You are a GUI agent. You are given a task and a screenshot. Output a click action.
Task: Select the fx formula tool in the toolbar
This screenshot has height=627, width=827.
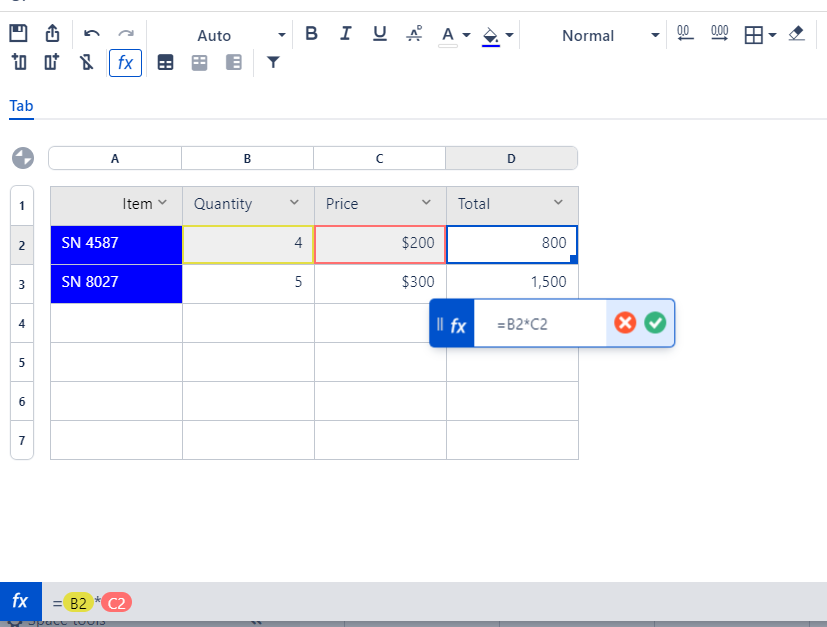[x=125, y=62]
